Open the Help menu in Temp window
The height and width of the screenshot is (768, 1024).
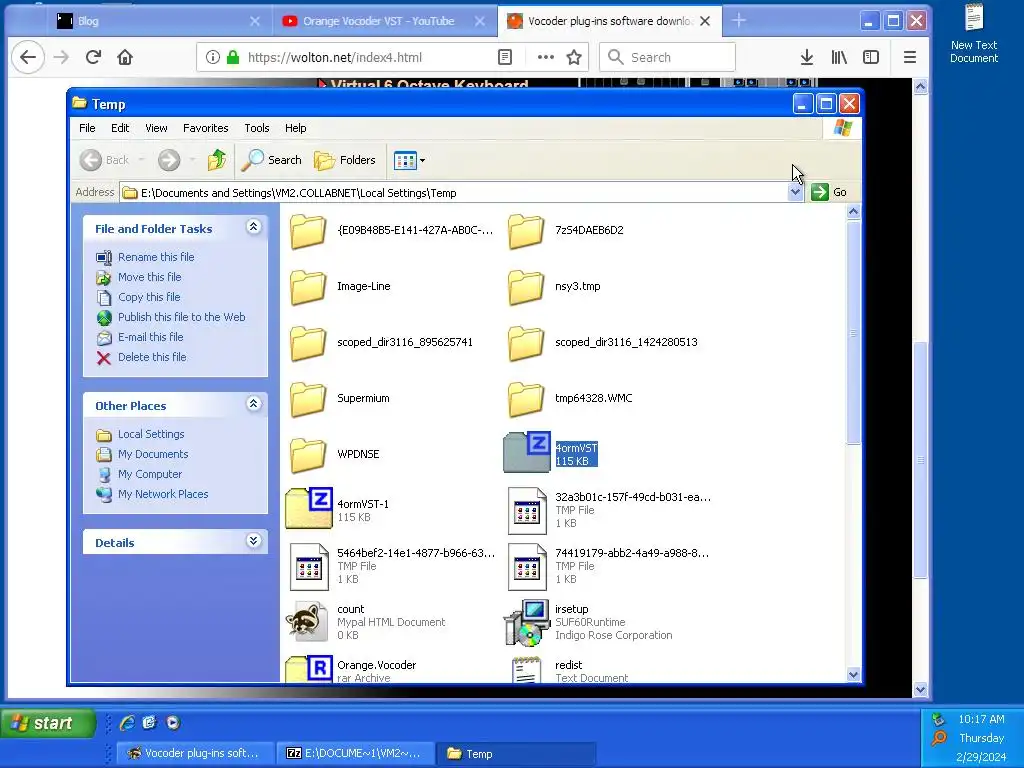[x=295, y=128]
